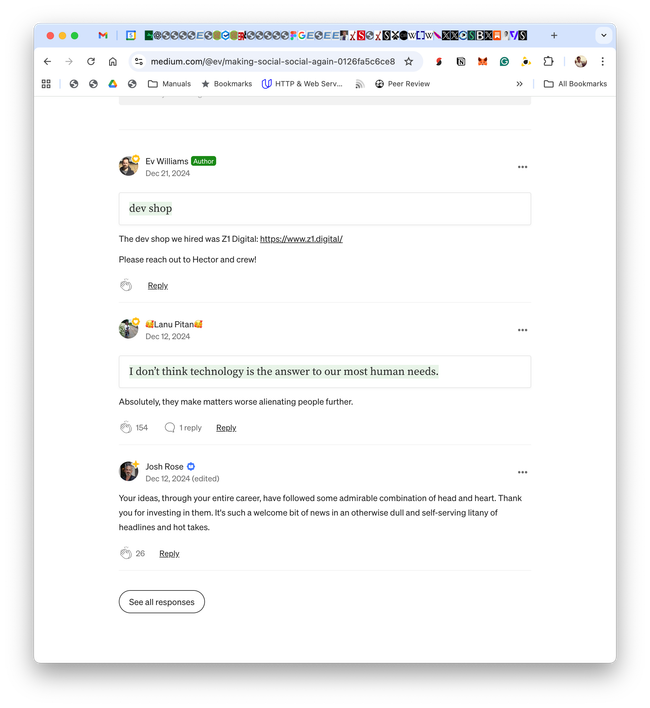Viewport: 650px width, 708px height.
Task: Click the clap icon on Lanu Pitan's comment
Action: [126, 428]
